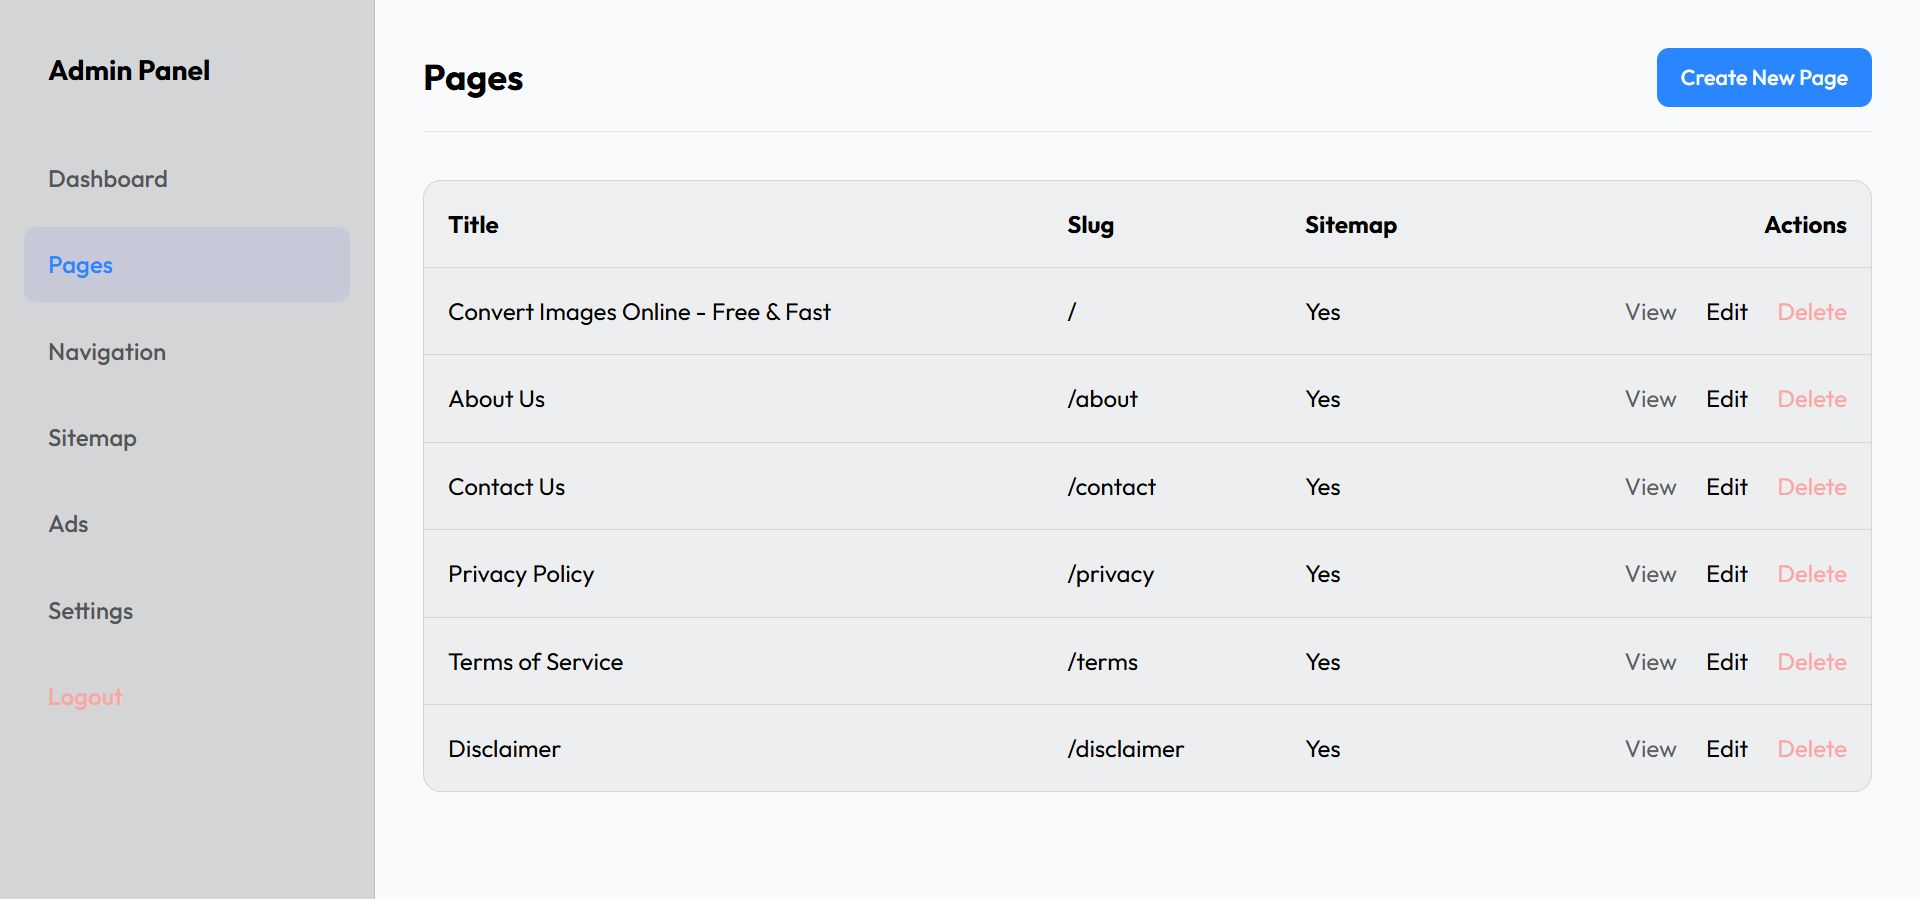Delete the Contact Us page

point(1811,487)
